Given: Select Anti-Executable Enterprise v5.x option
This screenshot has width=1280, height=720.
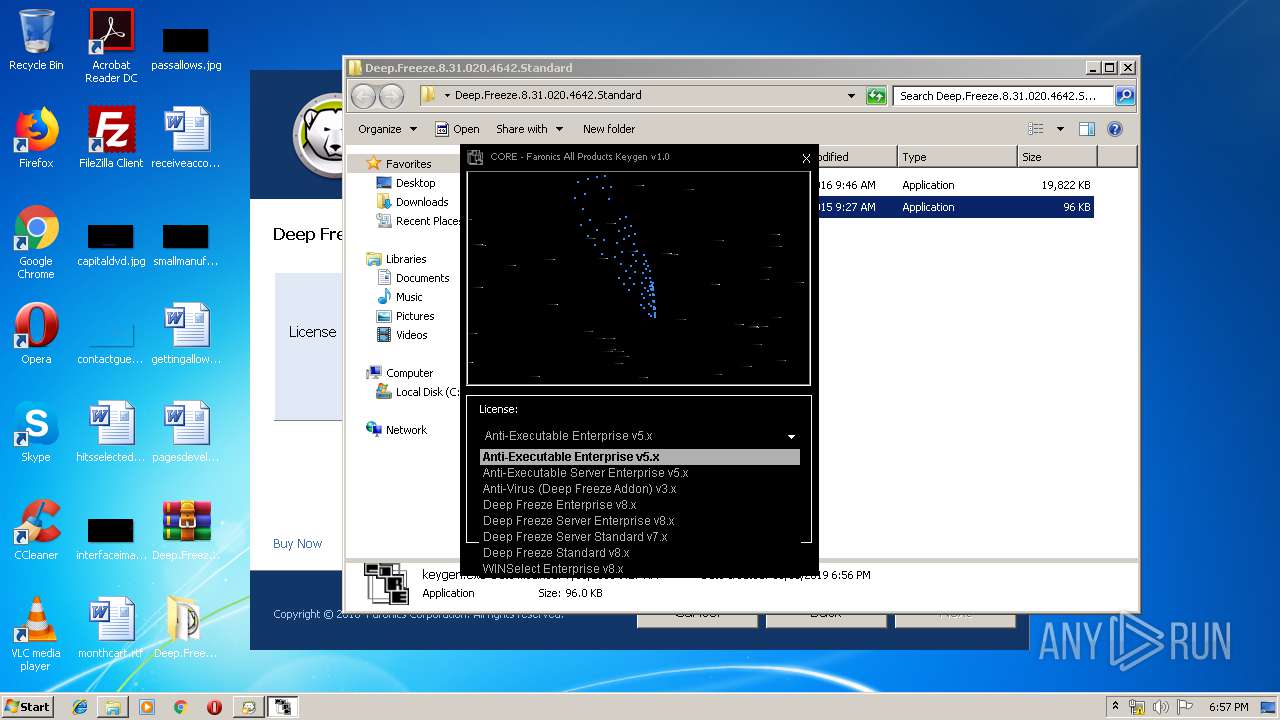Looking at the screenshot, I should (640, 457).
